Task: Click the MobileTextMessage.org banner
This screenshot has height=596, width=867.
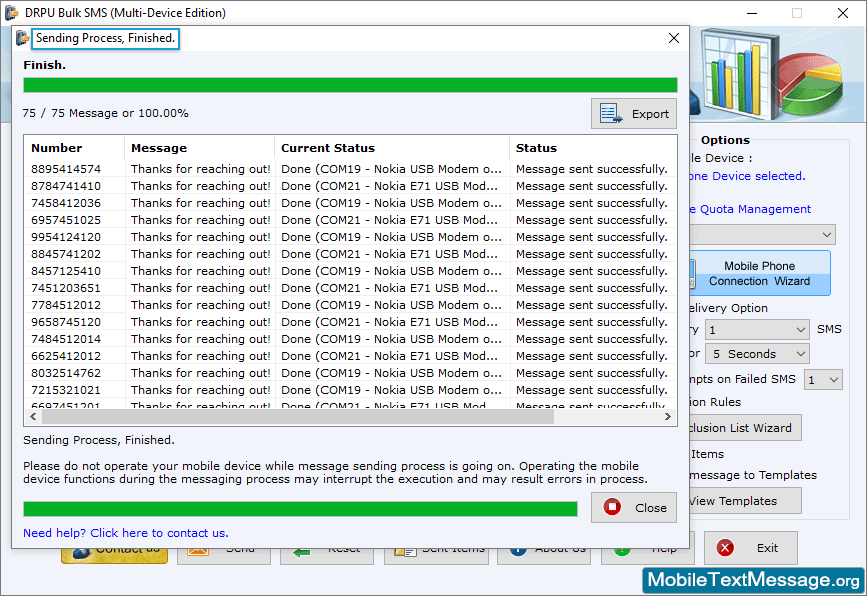Action: 753,580
